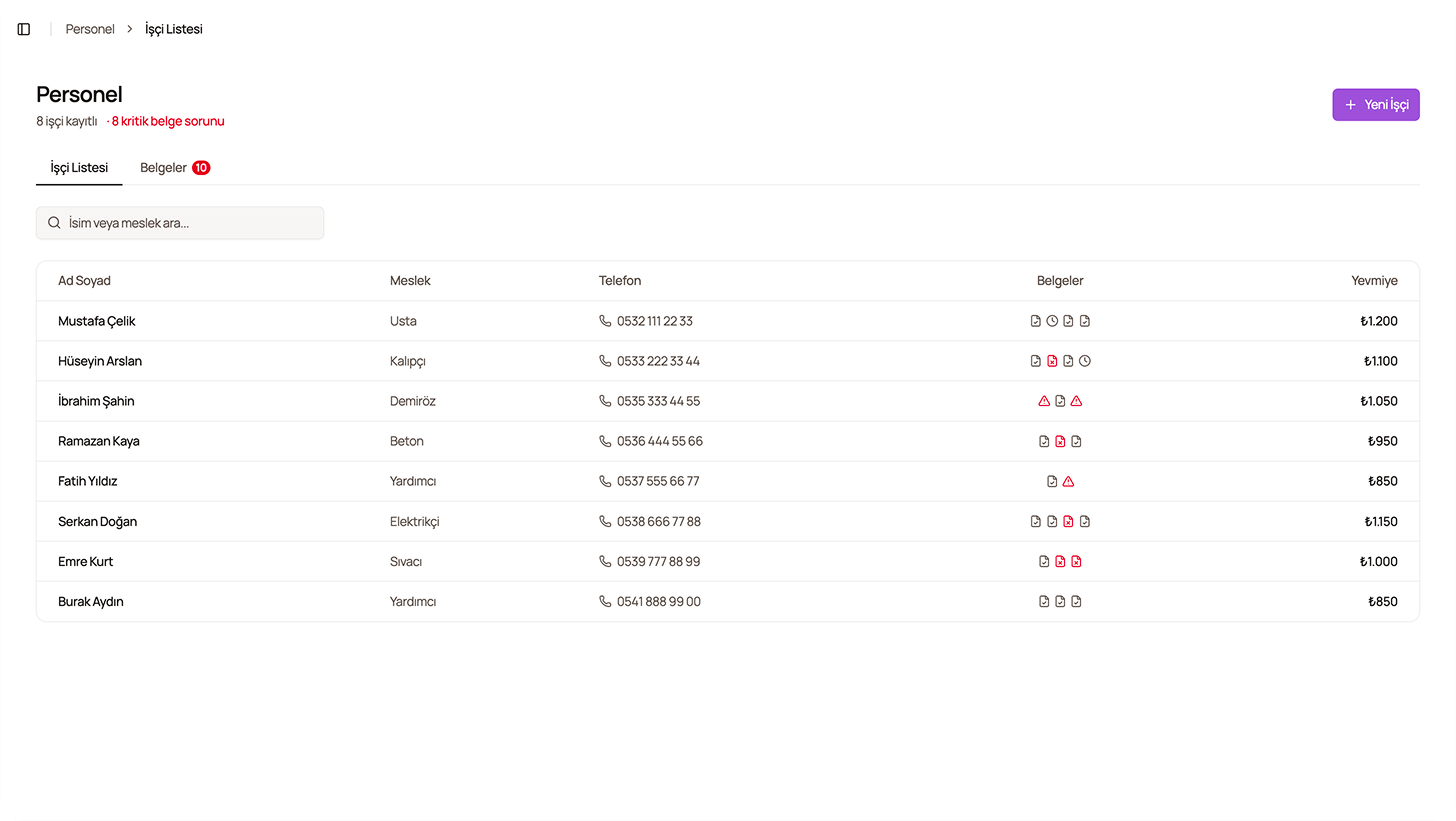Open İbrahim Şahin's checked document icon
This screenshot has width=1456, height=821.
[x=1060, y=401]
